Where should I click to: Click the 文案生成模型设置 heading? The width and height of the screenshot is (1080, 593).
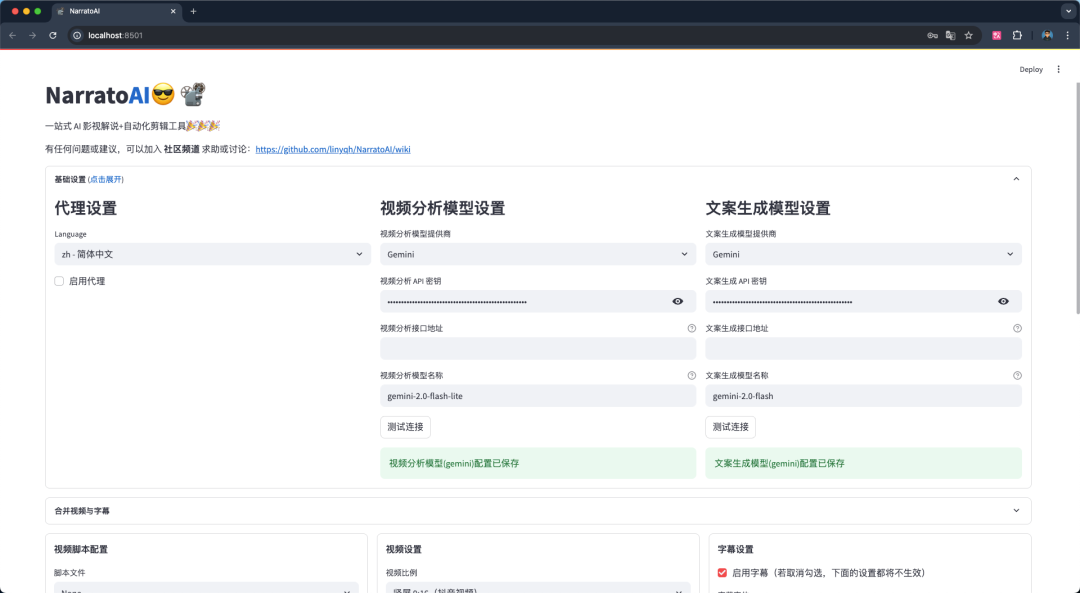(768, 208)
